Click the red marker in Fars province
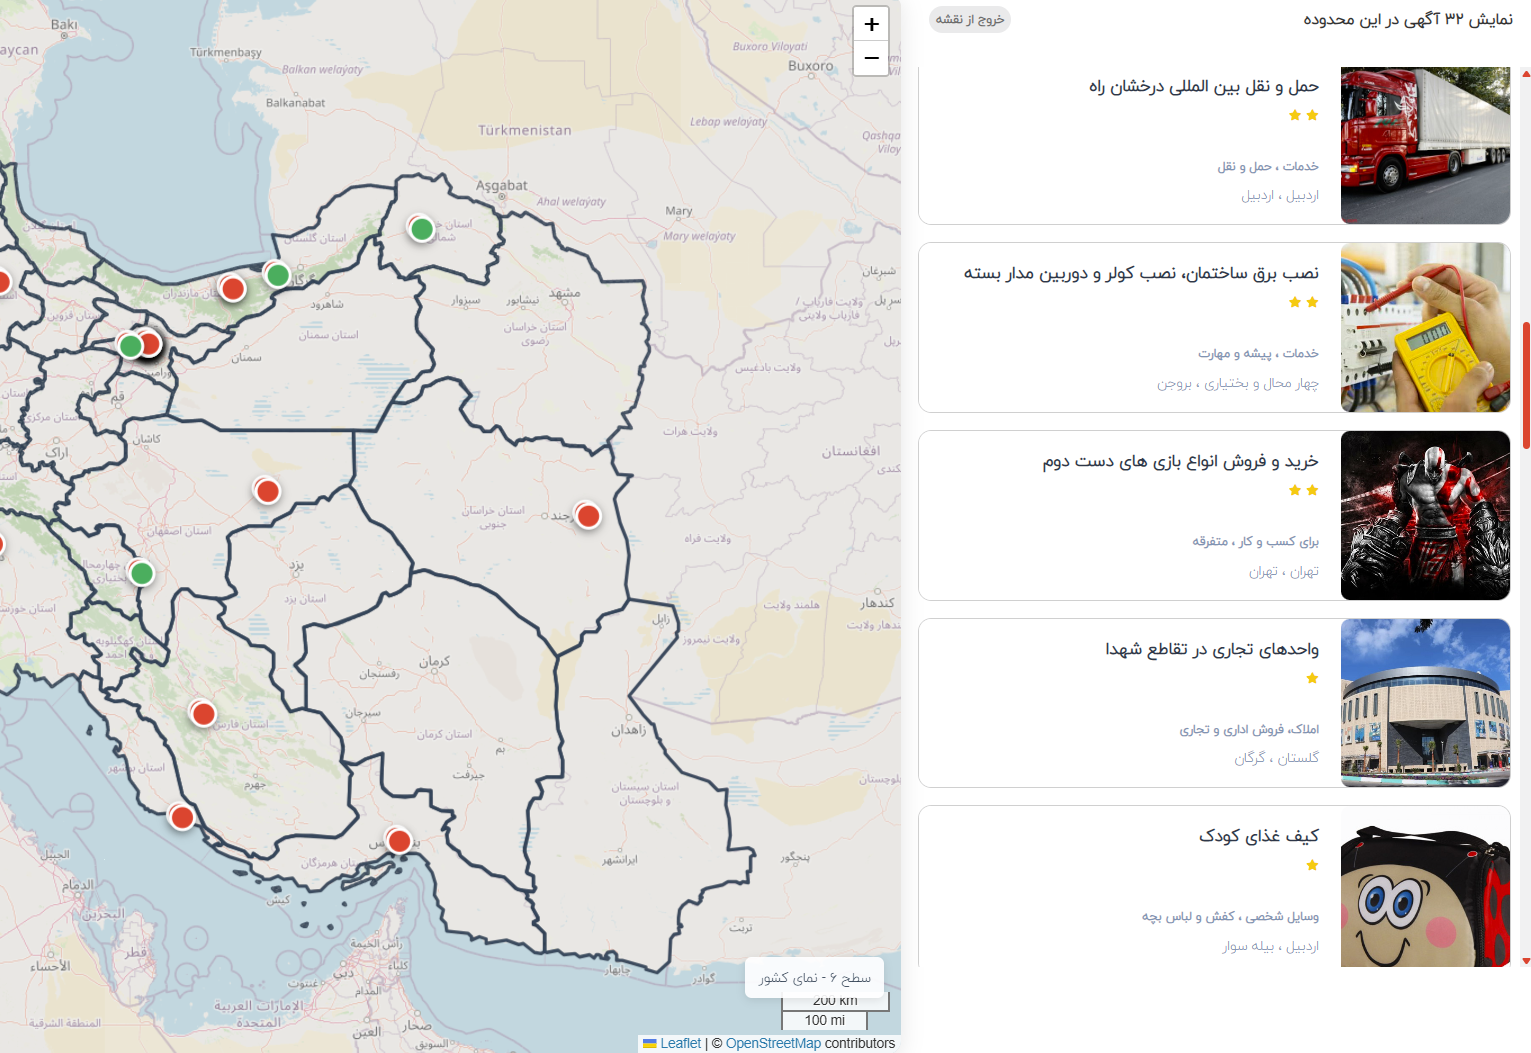Screen dimensions: 1531x1053 [203, 714]
